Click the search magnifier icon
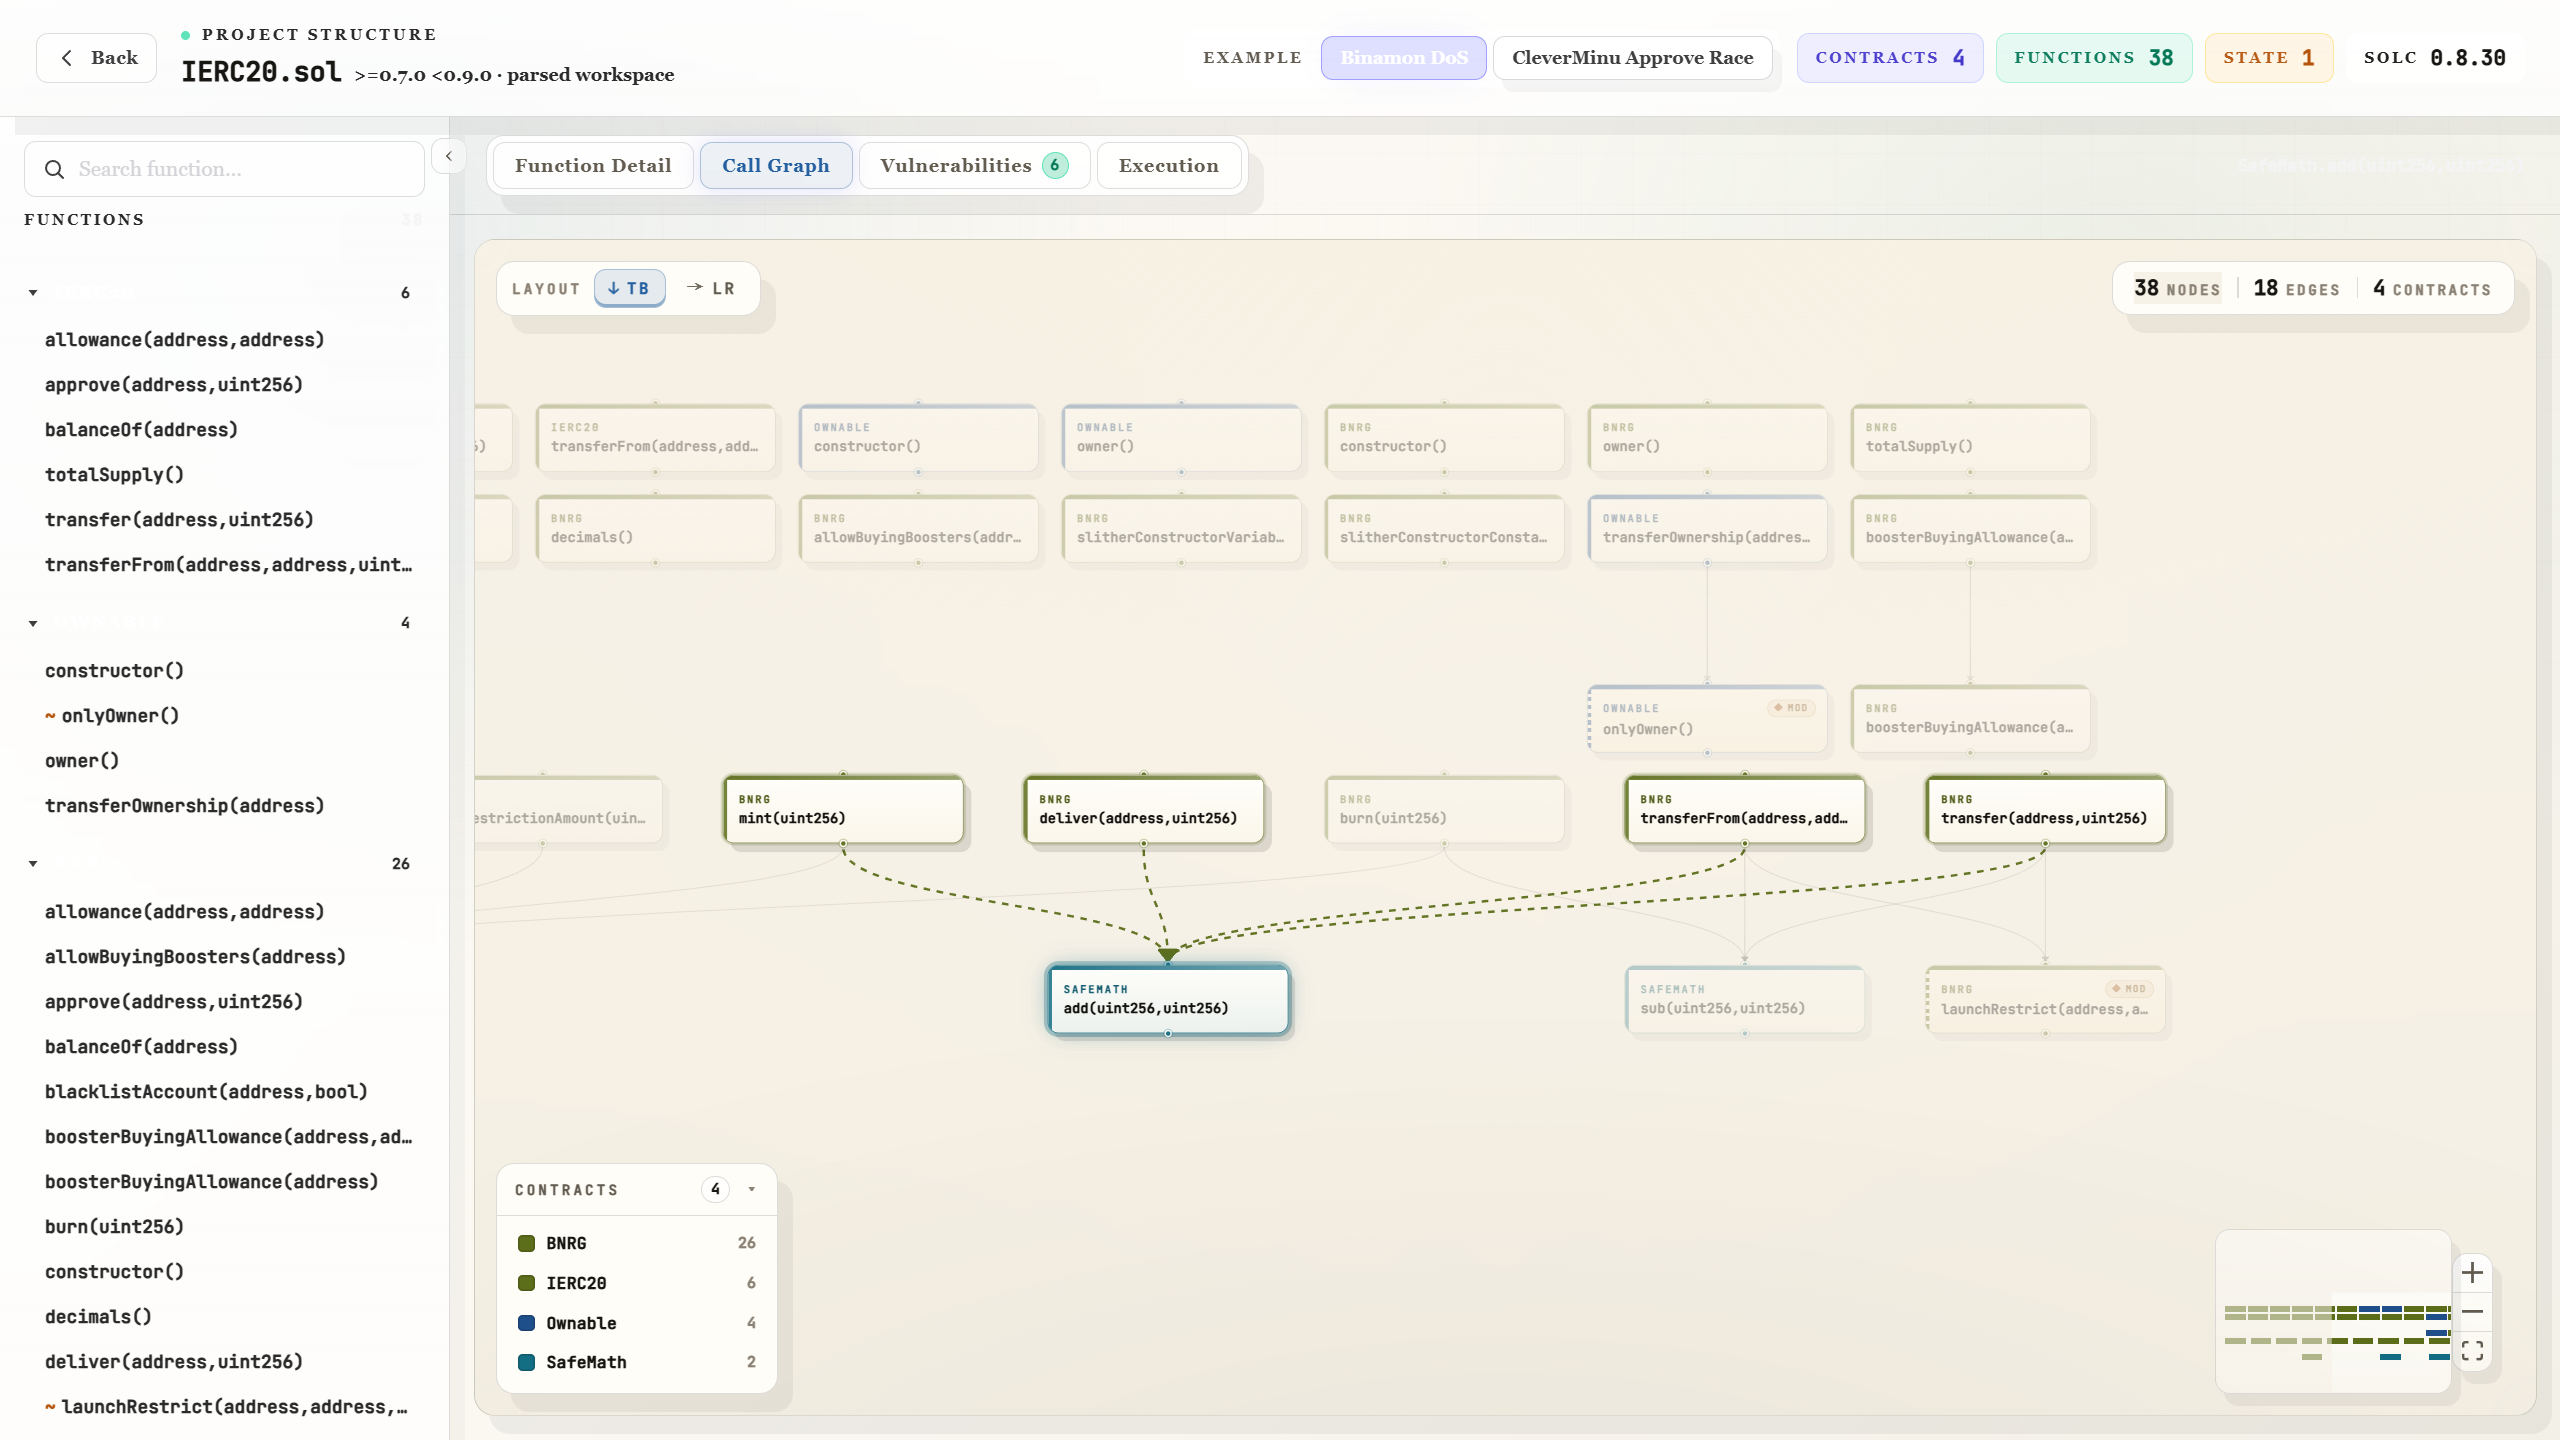The height and width of the screenshot is (1440, 2560). click(x=54, y=169)
